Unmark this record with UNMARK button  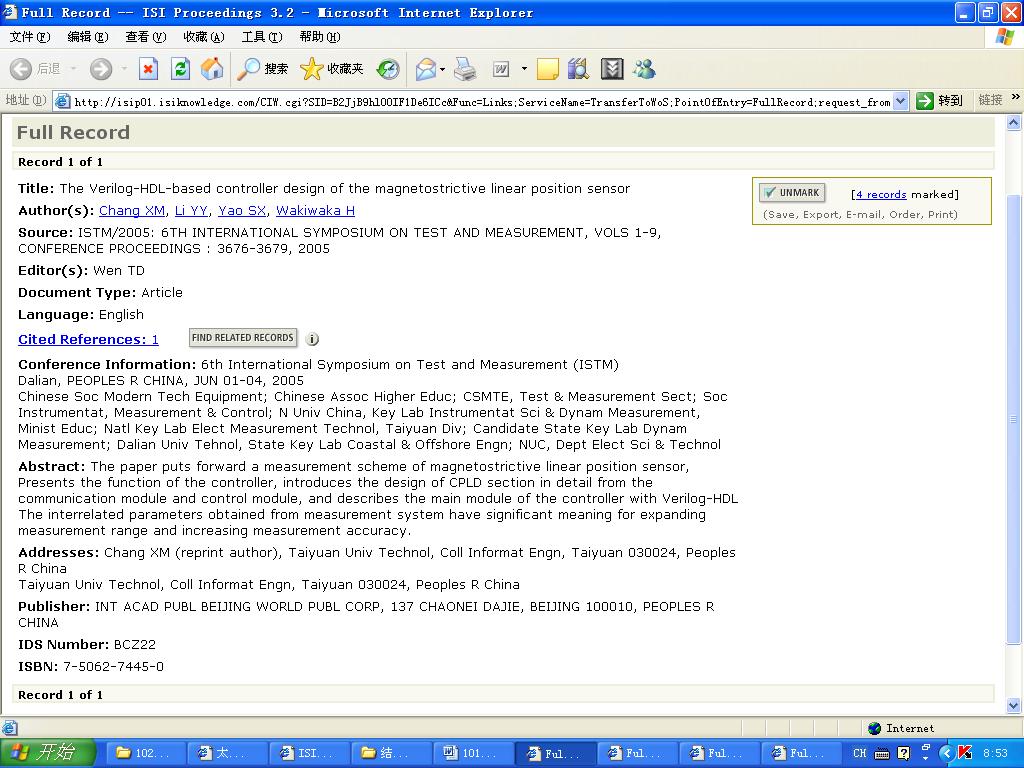790,193
